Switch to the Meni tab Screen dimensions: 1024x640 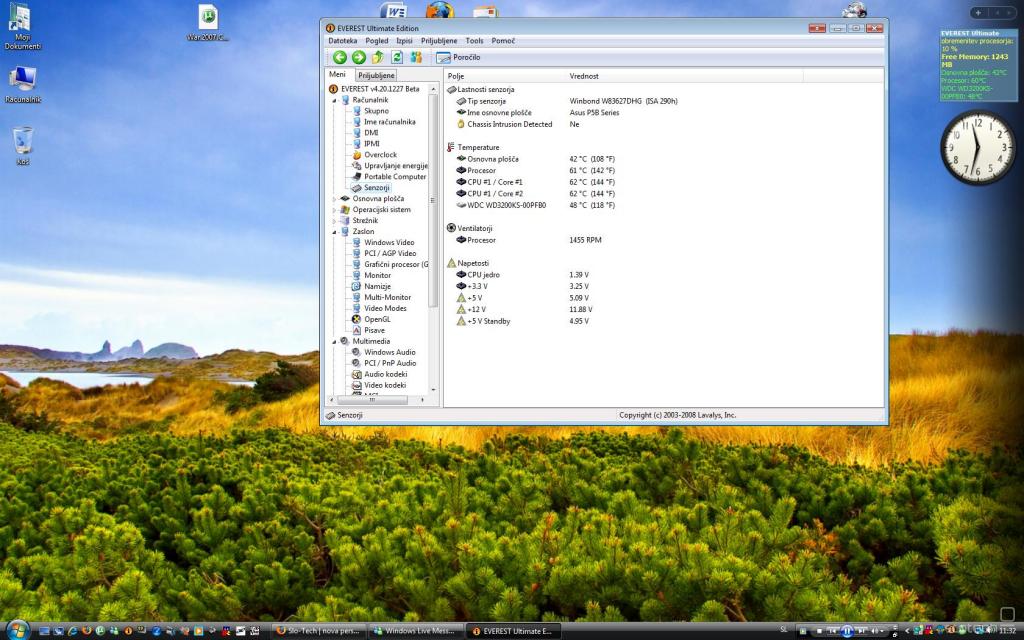point(338,74)
